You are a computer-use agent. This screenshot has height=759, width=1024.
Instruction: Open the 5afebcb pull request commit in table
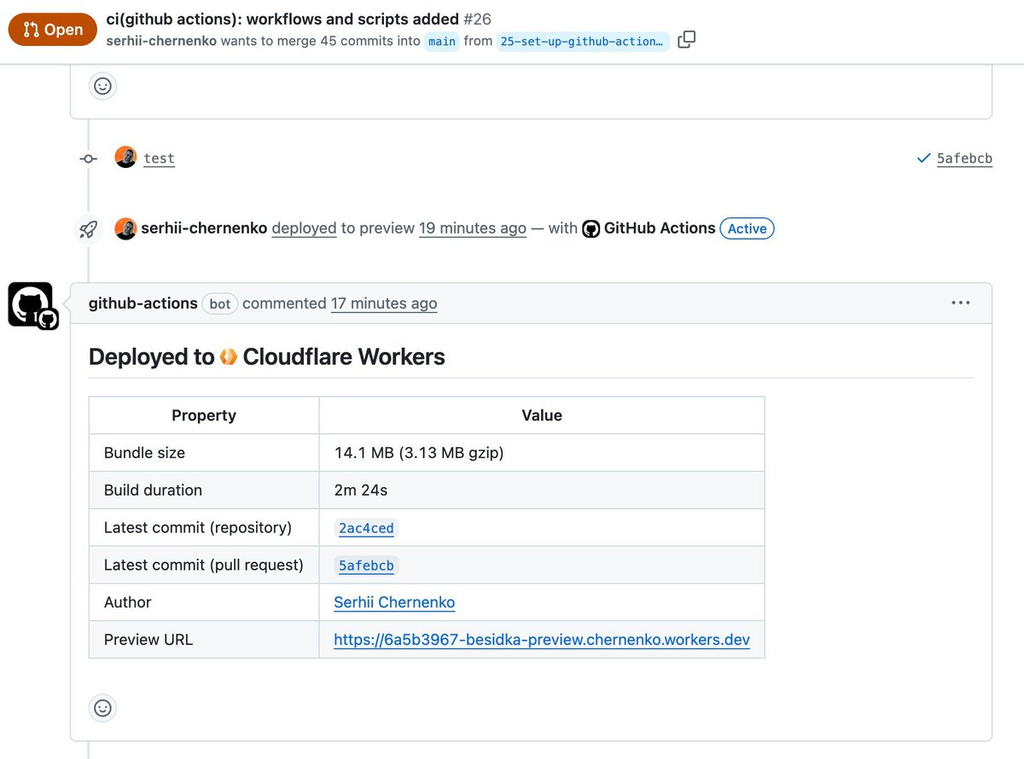click(366, 565)
